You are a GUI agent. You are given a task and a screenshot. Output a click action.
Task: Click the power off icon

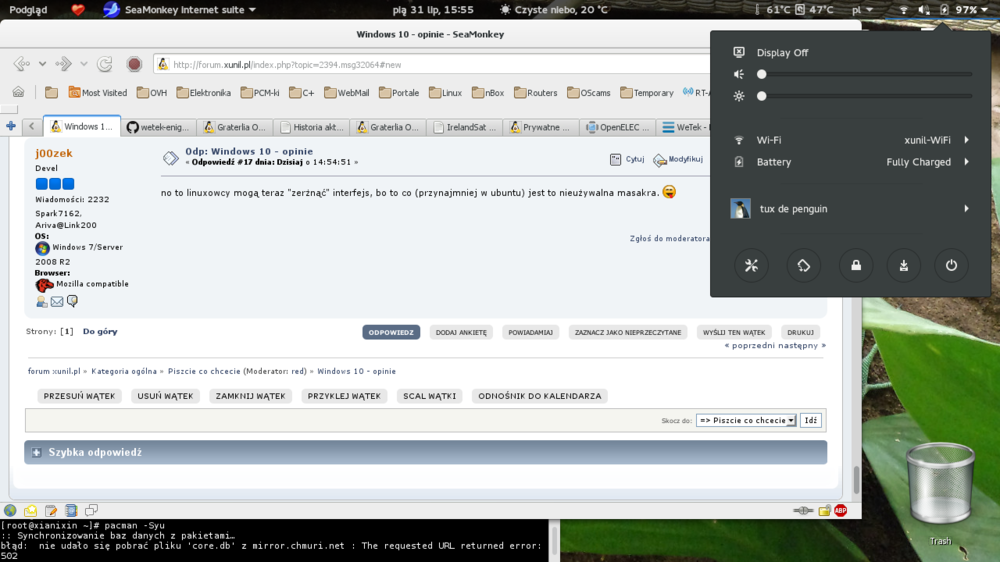pos(951,265)
